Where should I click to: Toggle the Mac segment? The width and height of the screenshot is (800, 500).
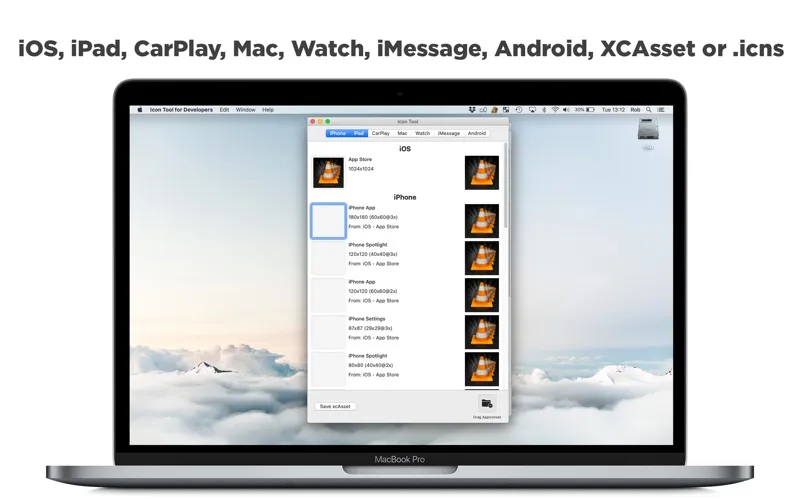click(403, 133)
